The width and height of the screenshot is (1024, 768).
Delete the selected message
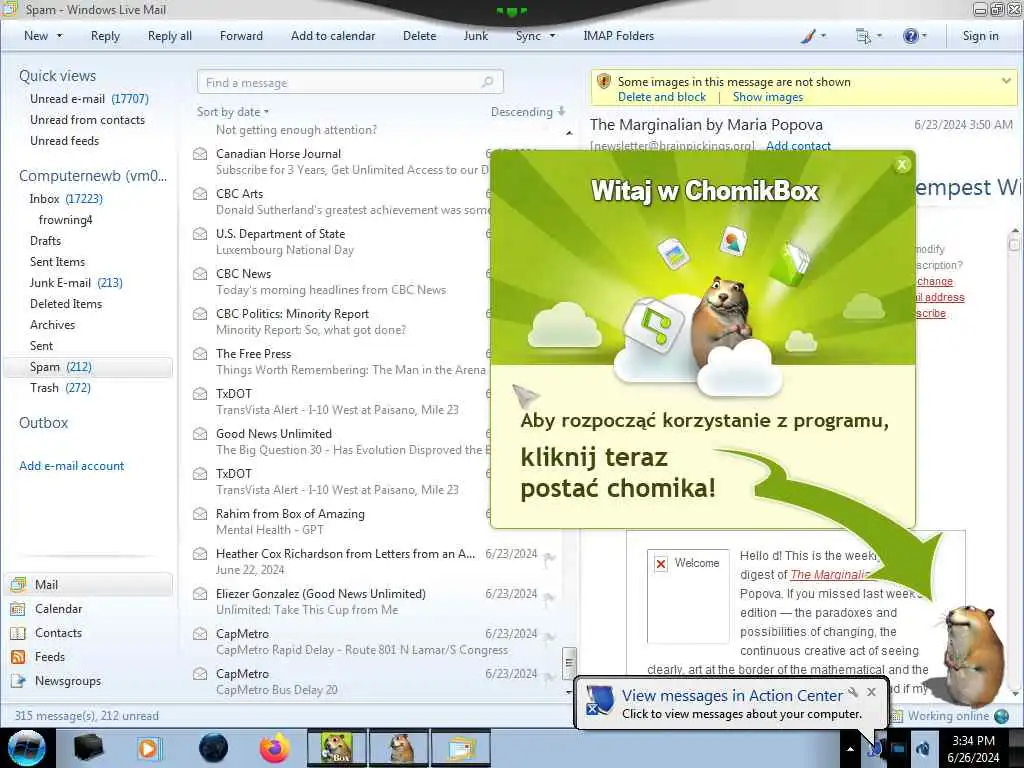tap(419, 36)
